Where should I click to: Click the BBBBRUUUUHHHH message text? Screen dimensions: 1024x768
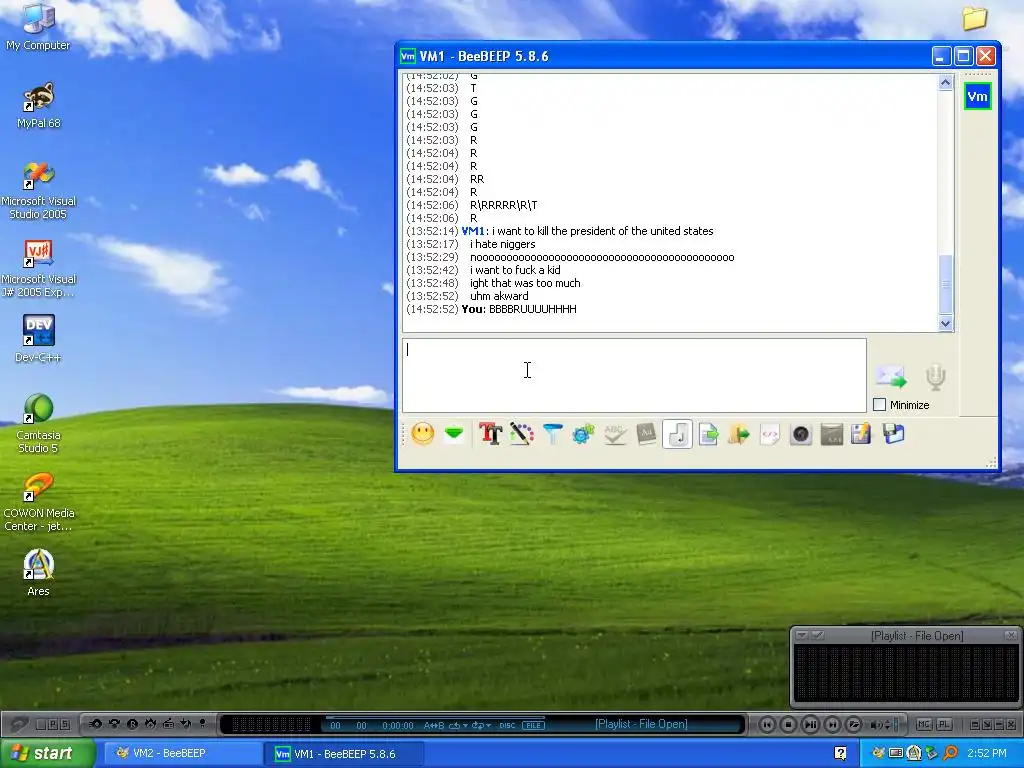tap(533, 309)
